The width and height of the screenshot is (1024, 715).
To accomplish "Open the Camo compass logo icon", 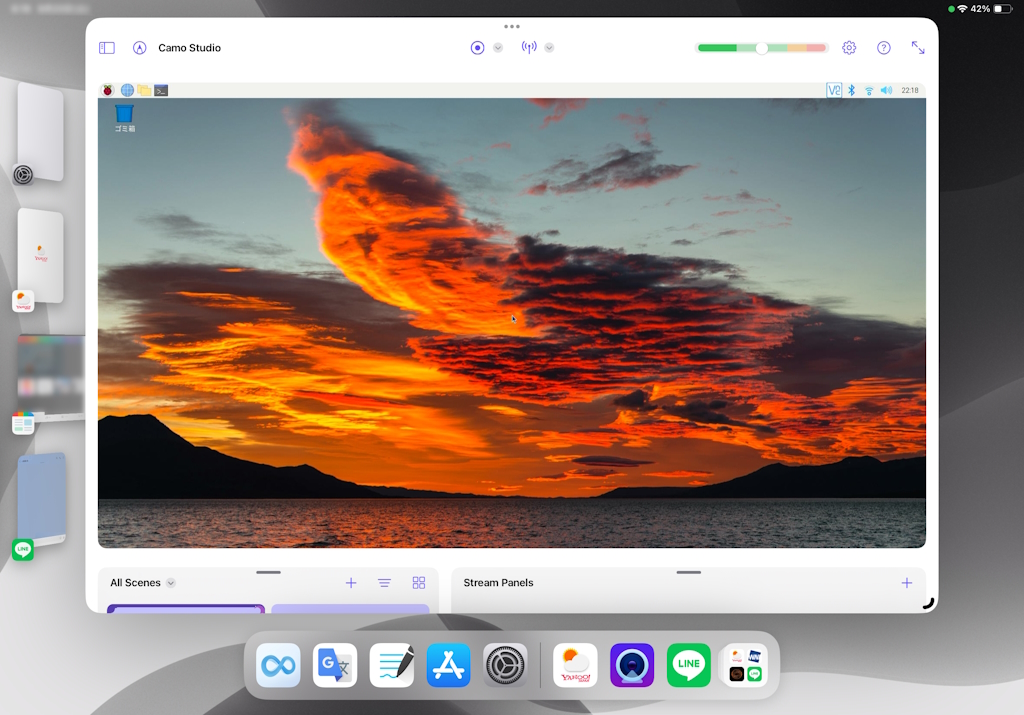I will tap(139, 48).
